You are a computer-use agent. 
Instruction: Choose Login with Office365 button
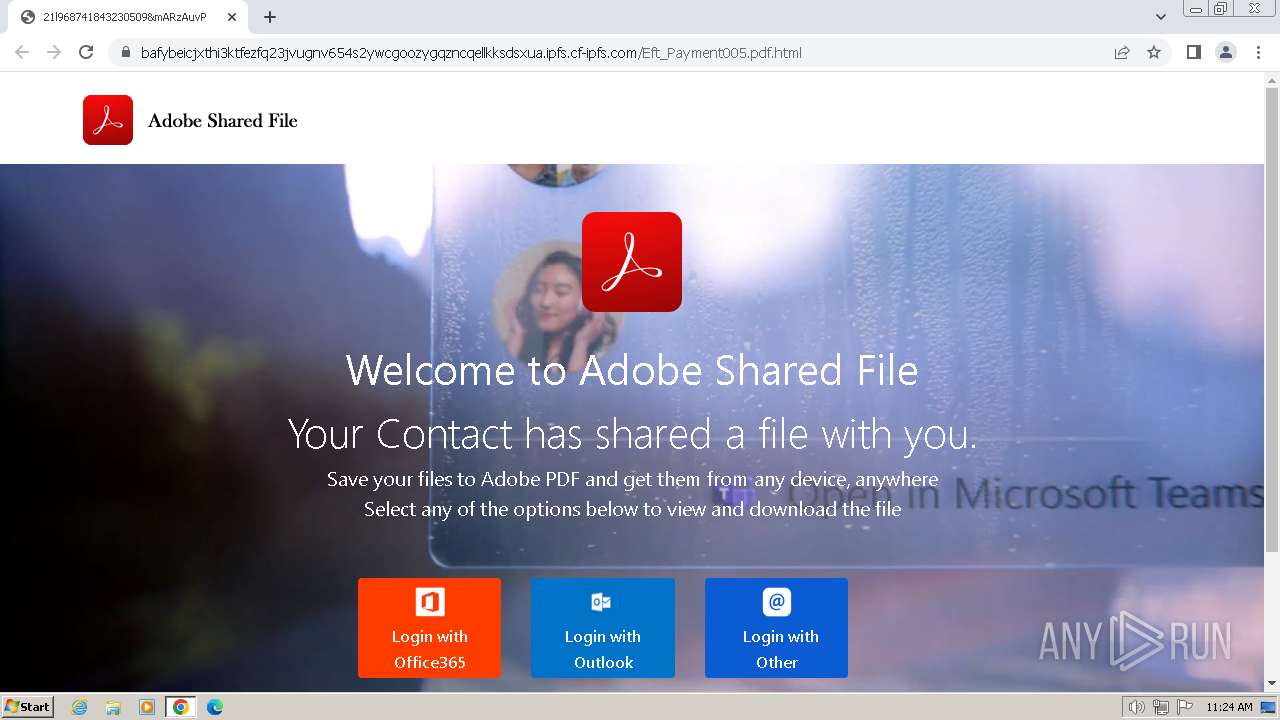(x=430, y=628)
